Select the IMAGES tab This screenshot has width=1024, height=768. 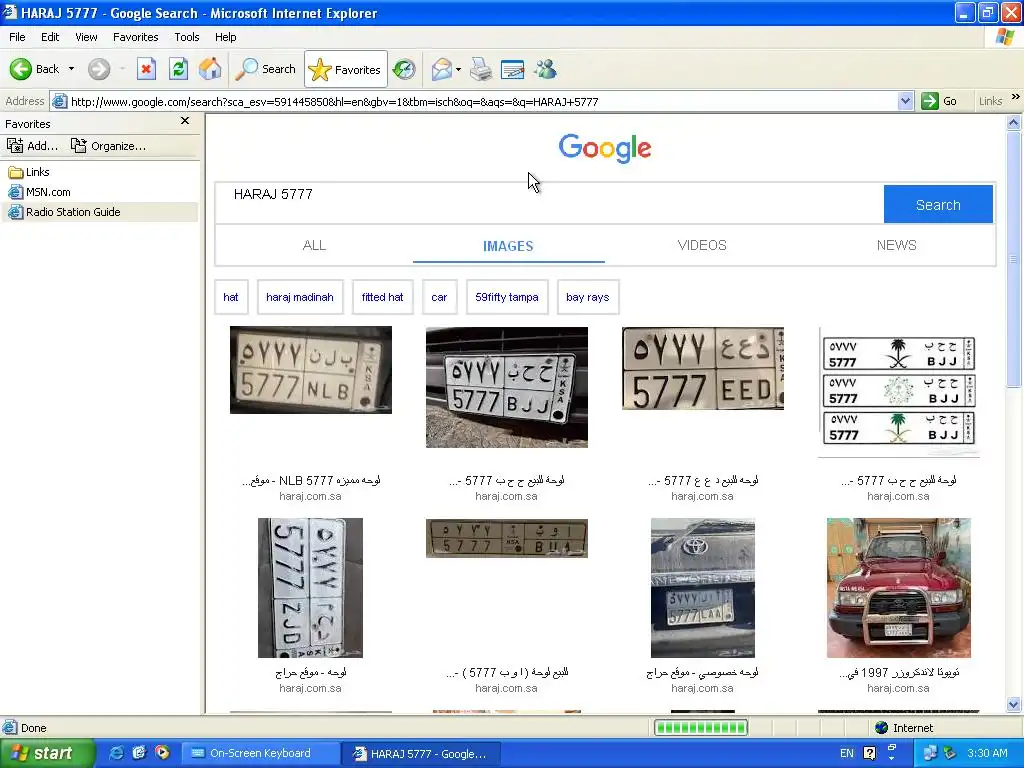(x=508, y=246)
